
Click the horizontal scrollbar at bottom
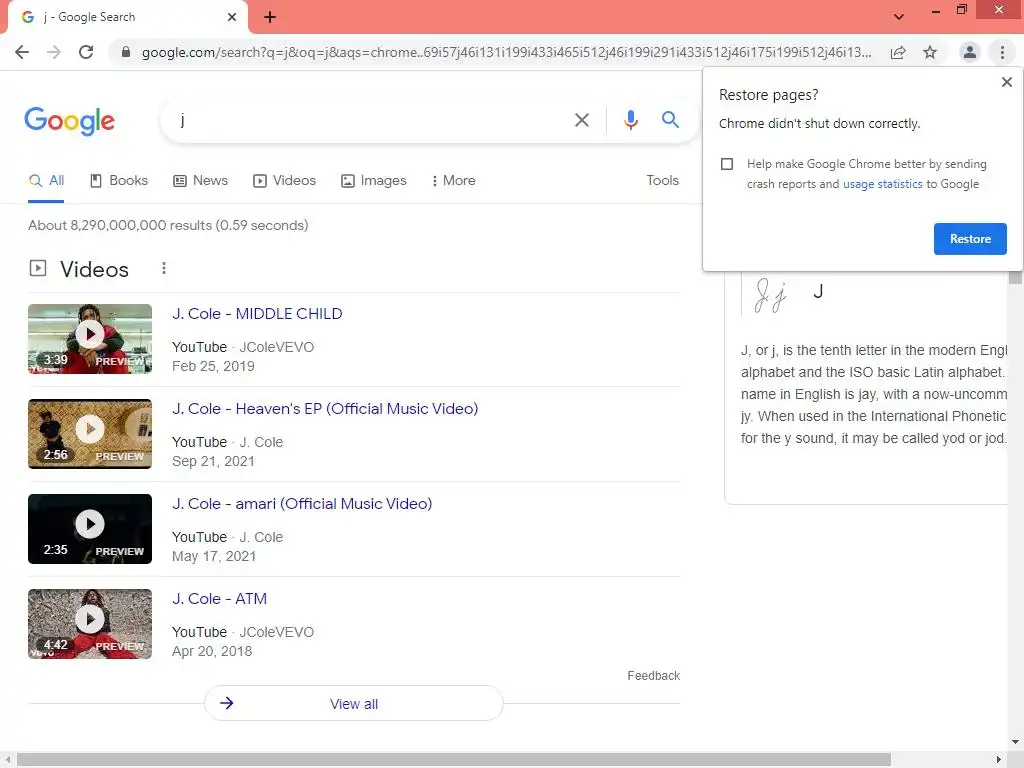(453, 760)
